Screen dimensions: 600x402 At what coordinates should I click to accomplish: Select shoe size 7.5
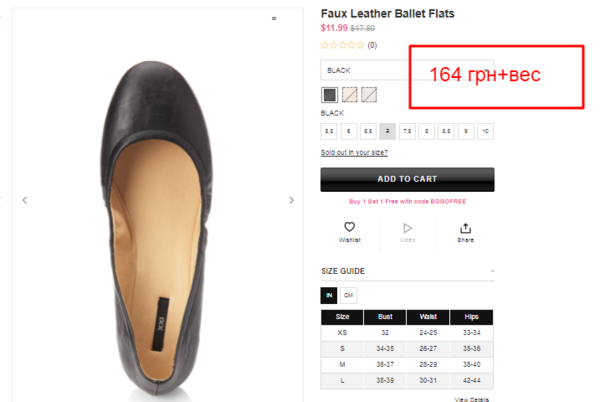coord(407,131)
